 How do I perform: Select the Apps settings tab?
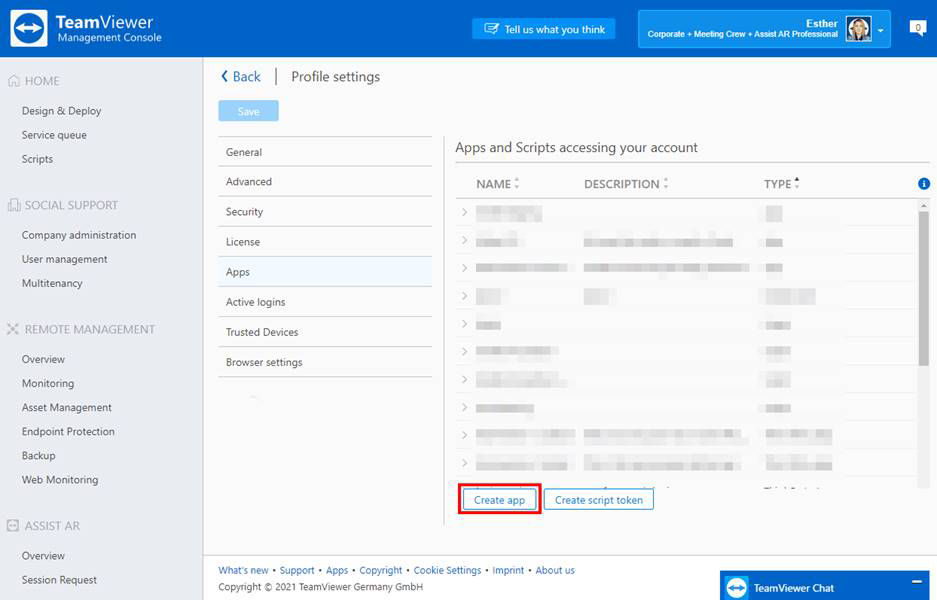pyautogui.click(x=325, y=272)
